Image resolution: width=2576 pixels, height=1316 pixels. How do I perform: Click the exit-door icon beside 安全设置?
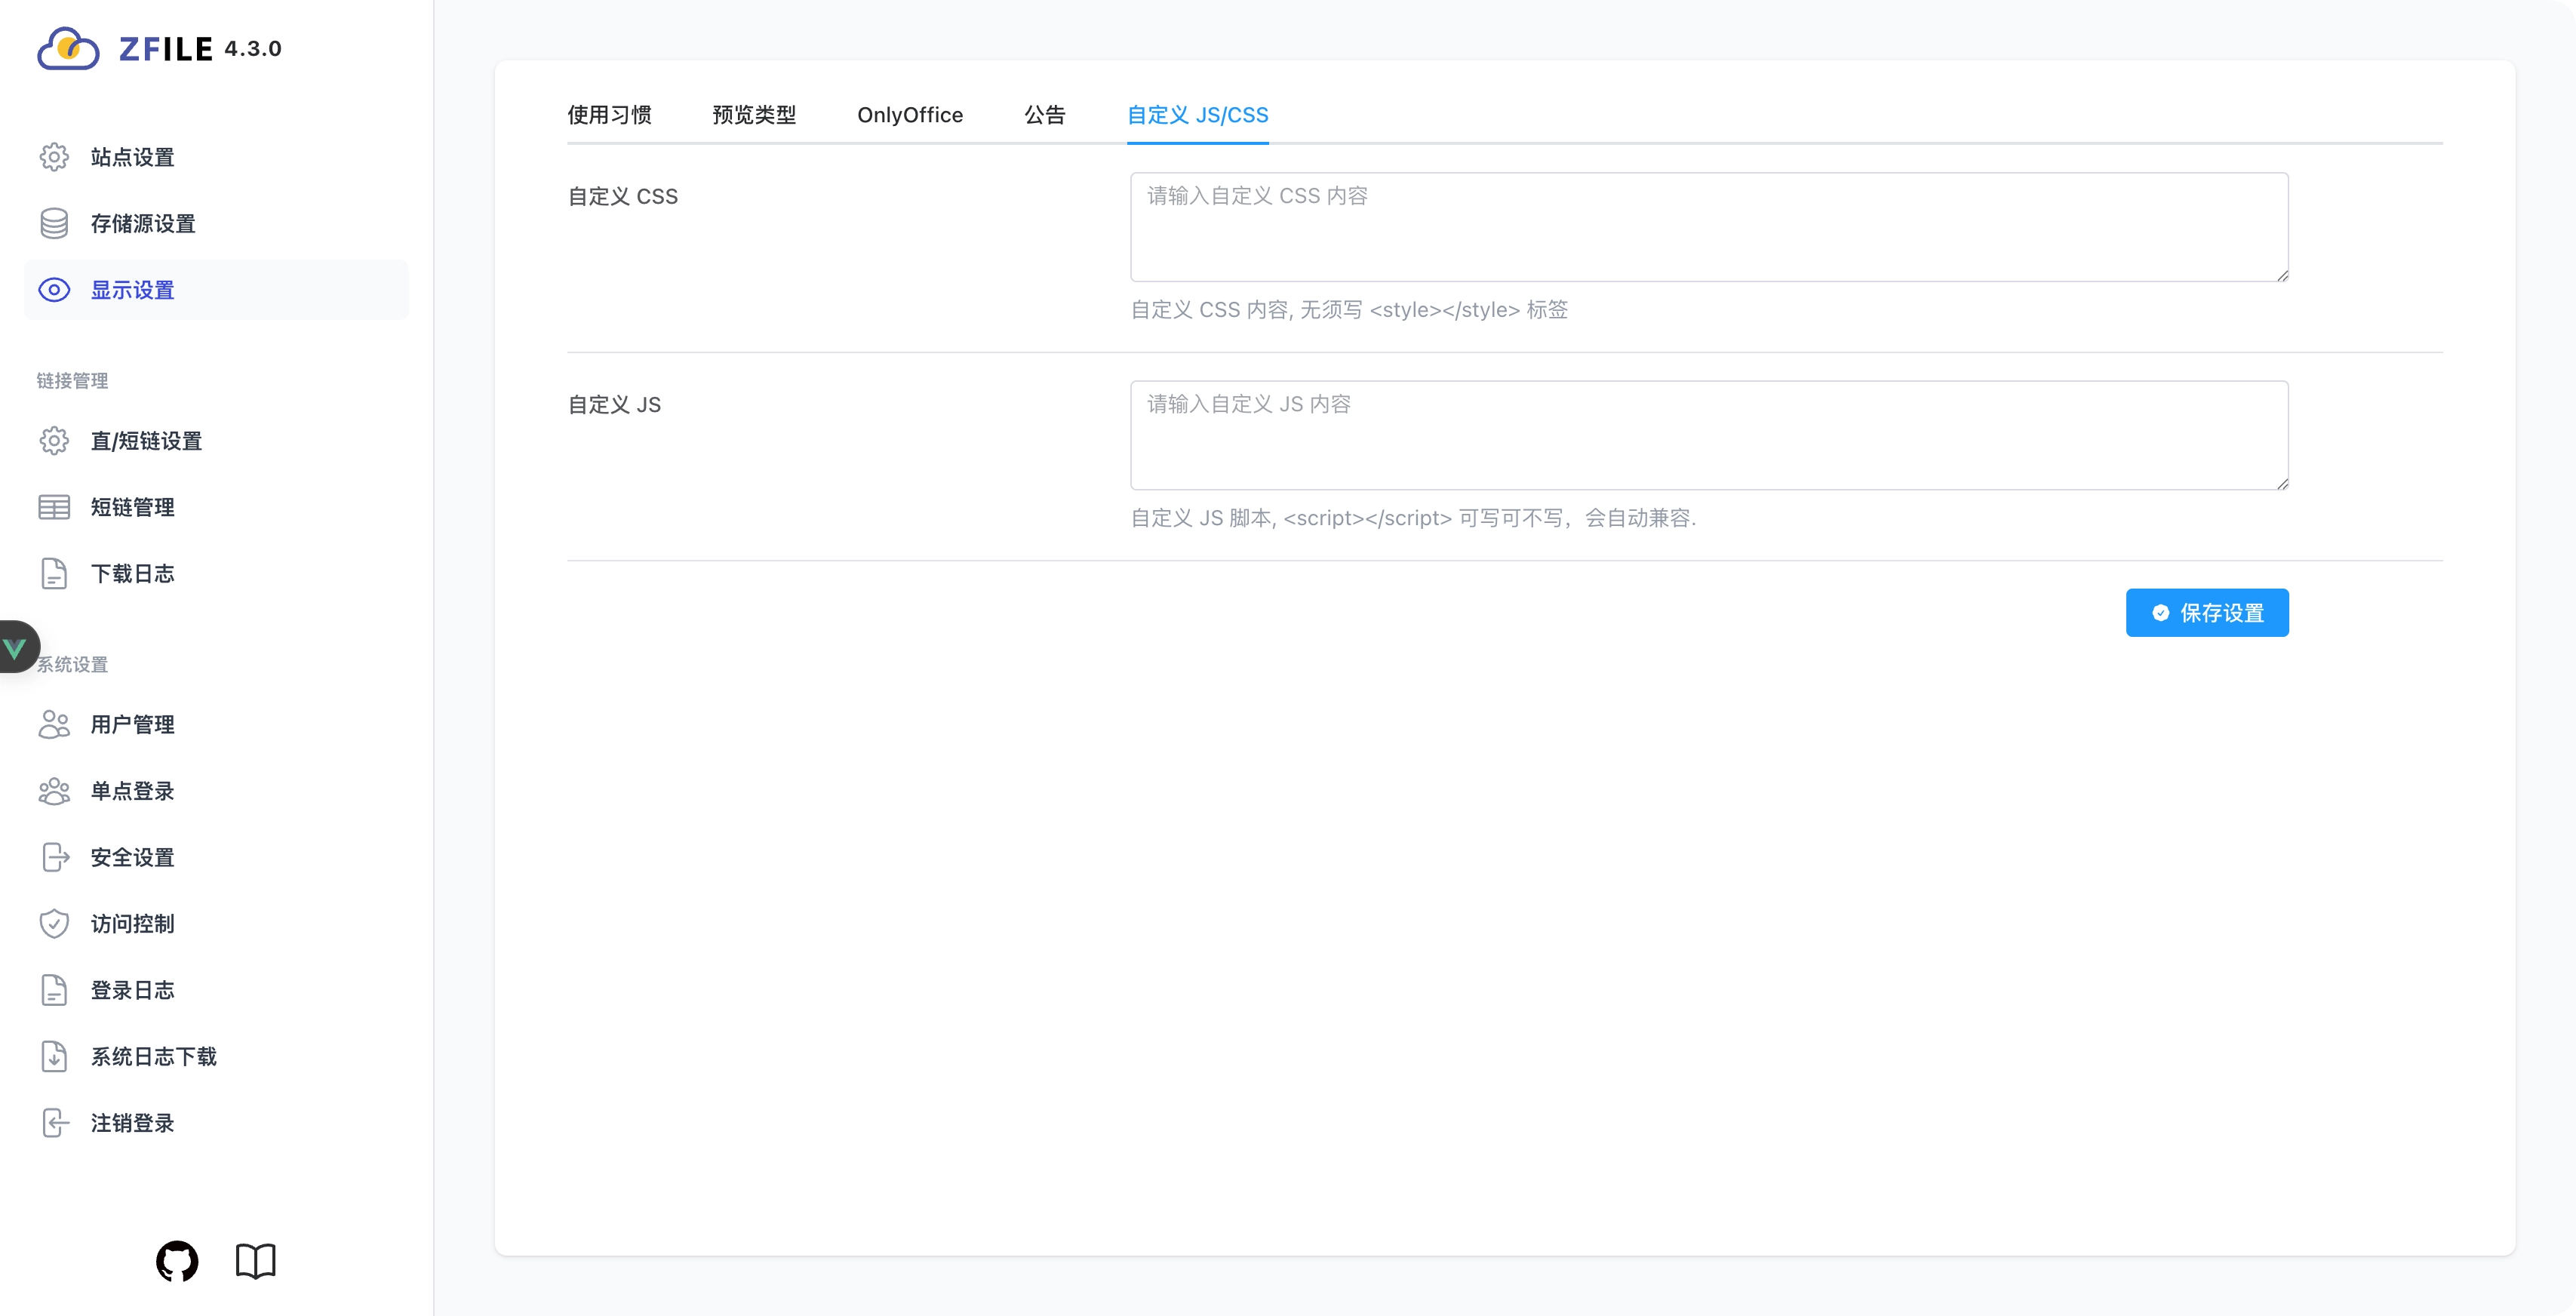(55, 857)
